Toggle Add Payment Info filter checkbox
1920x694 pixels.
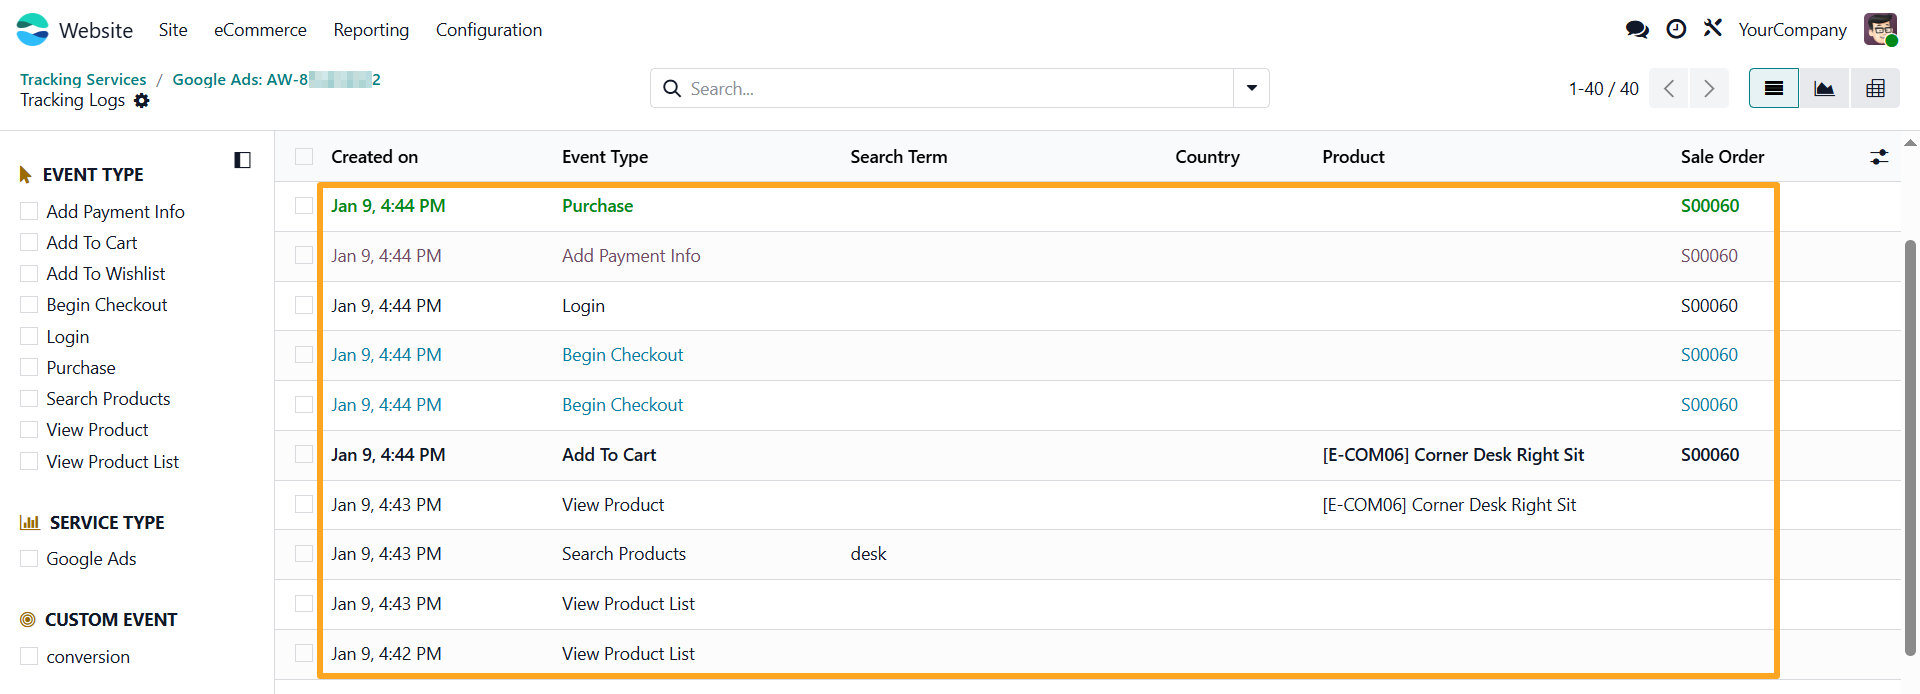[29, 211]
